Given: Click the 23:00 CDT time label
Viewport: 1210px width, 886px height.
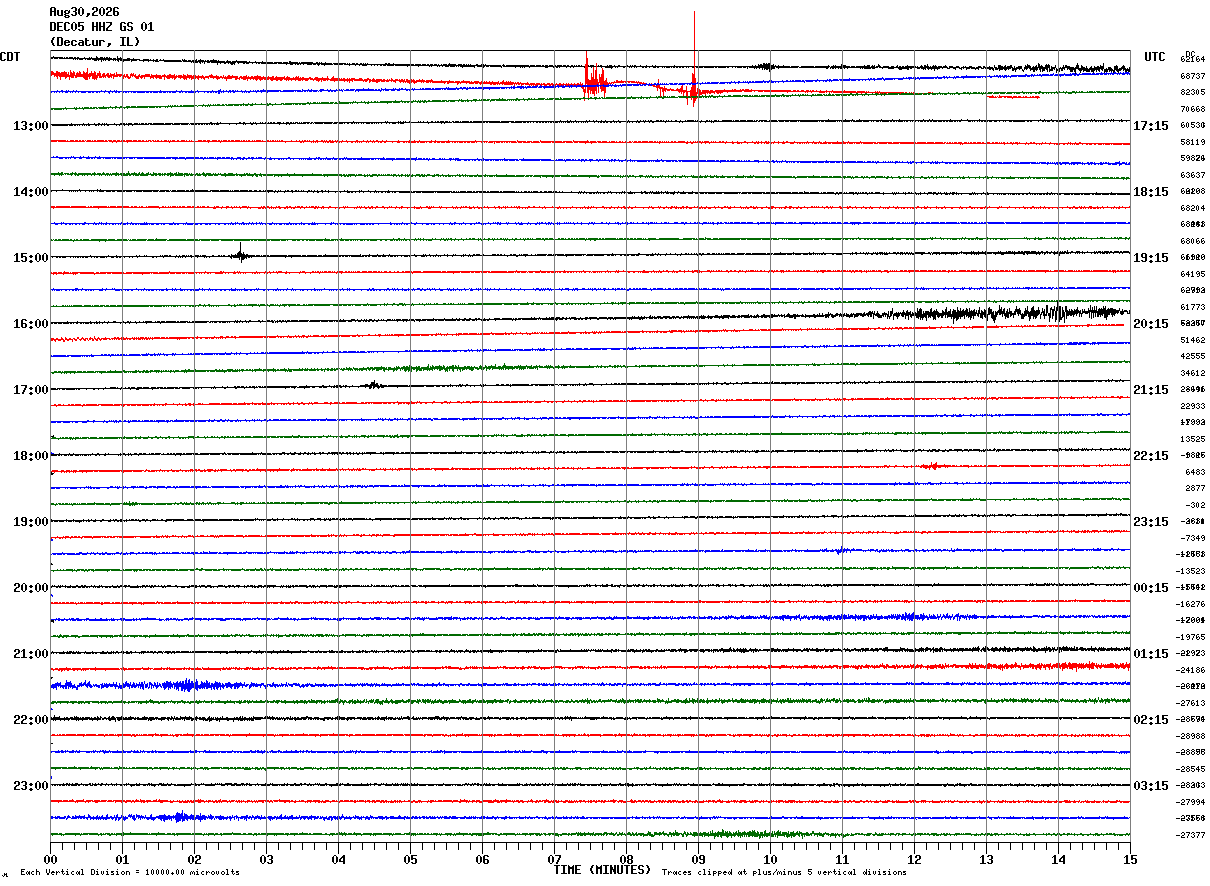Looking at the screenshot, I should click(x=30, y=786).
